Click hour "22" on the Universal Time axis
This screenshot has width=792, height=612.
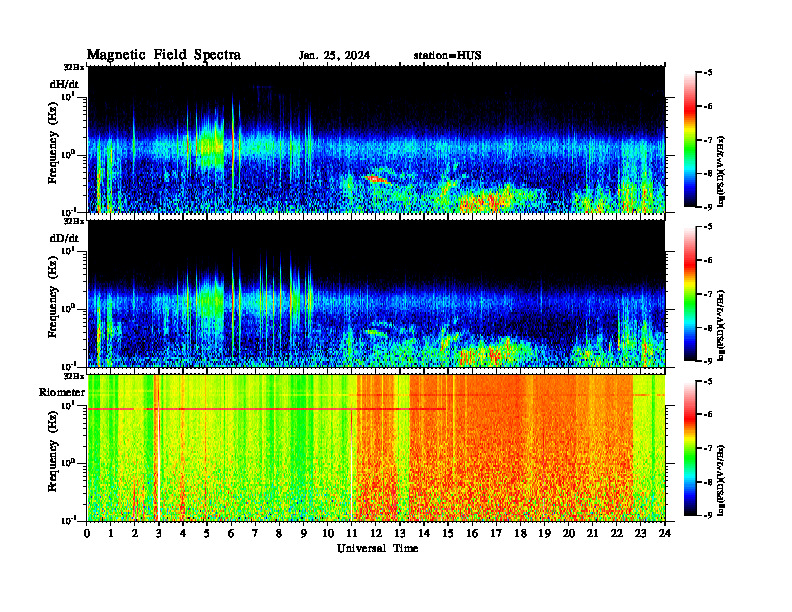tap(617, 533)
